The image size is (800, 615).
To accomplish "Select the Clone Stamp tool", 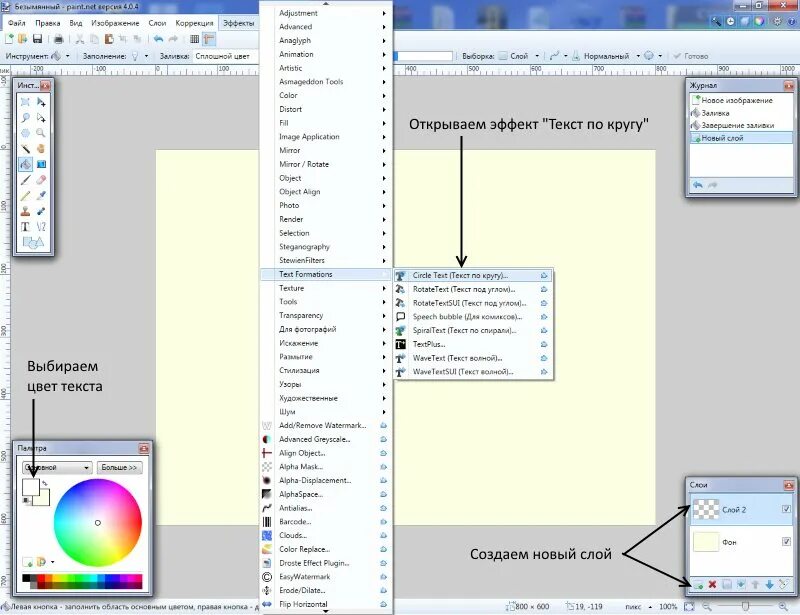I will 25,211.
